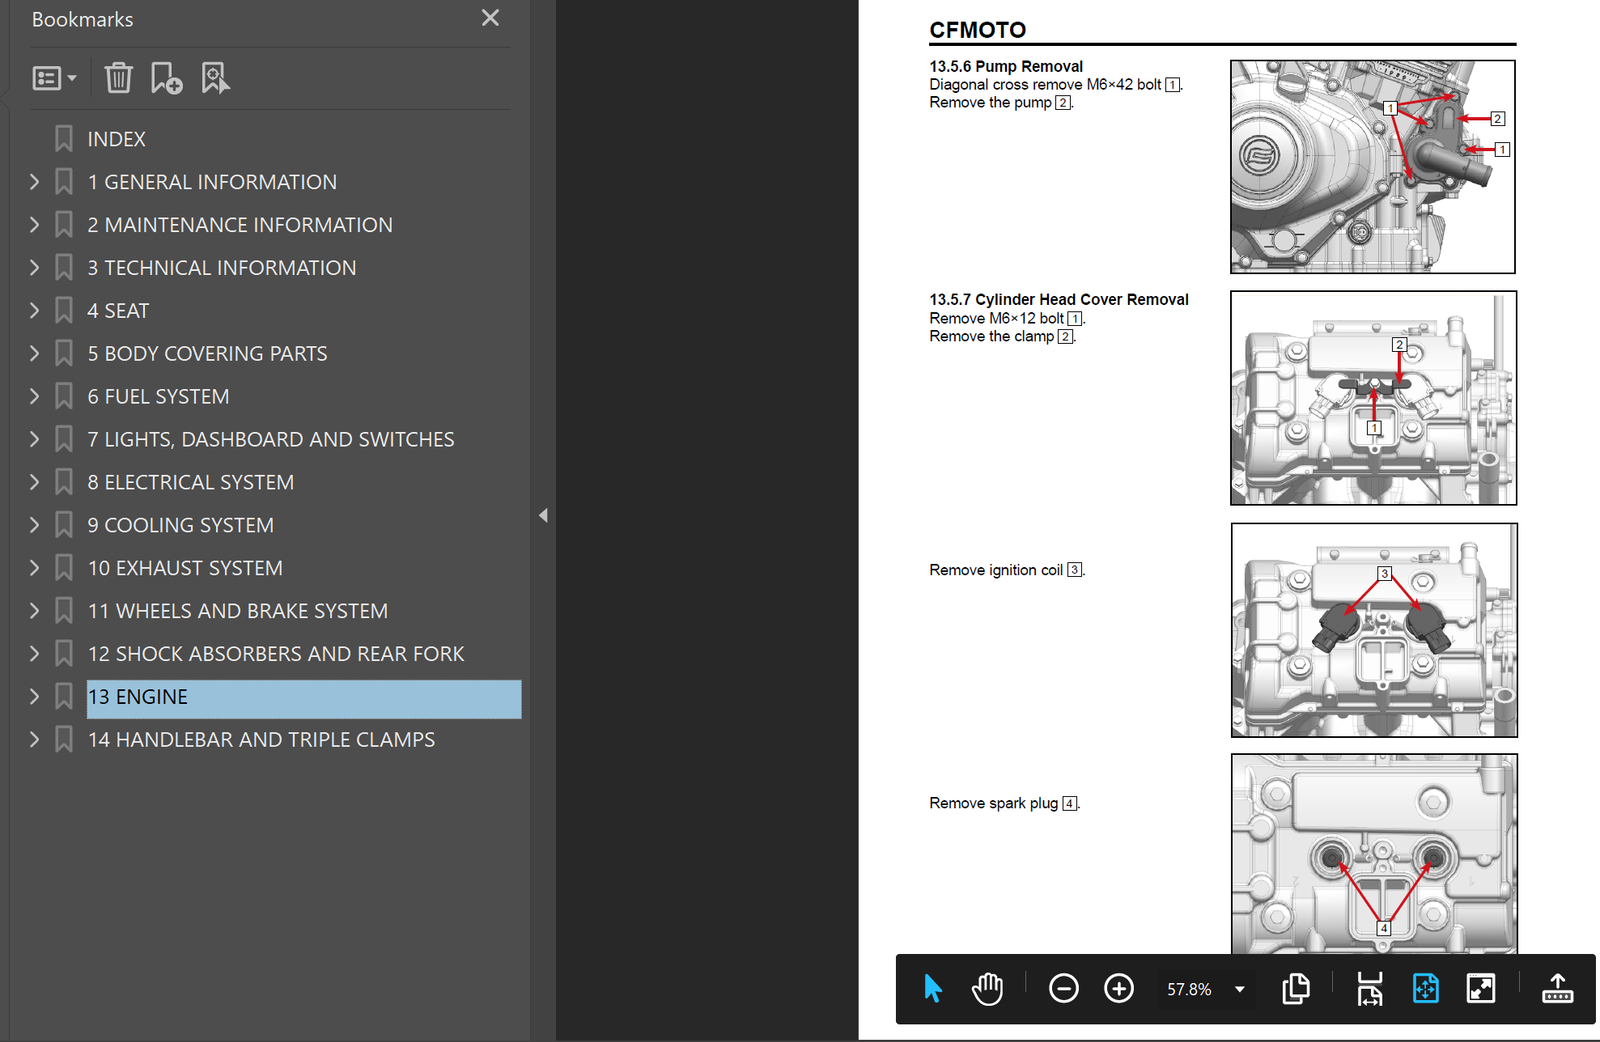
Task: Click the ignition coil diagram image
Action: 1374,630
